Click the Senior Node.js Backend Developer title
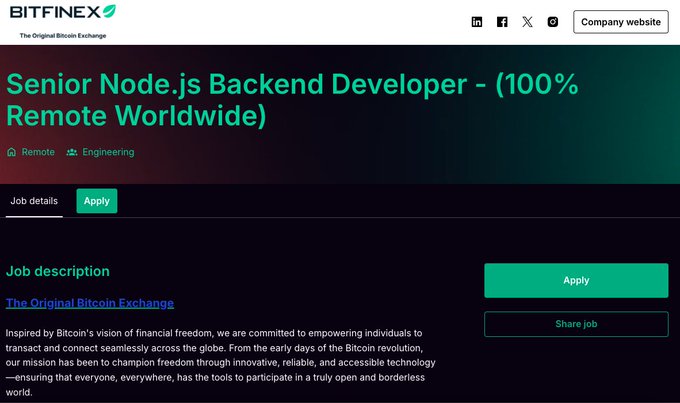 (292, 100)
